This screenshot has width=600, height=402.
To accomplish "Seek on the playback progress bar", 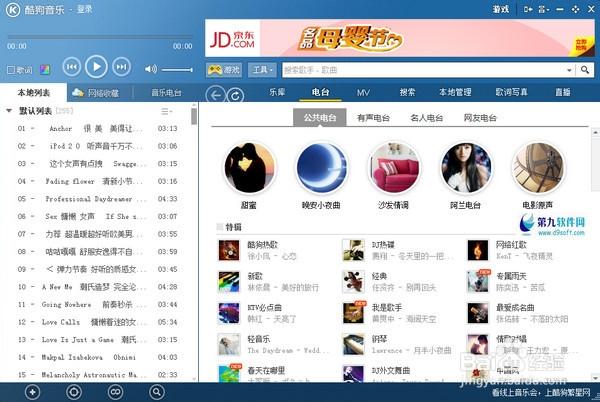I will 100,37.
